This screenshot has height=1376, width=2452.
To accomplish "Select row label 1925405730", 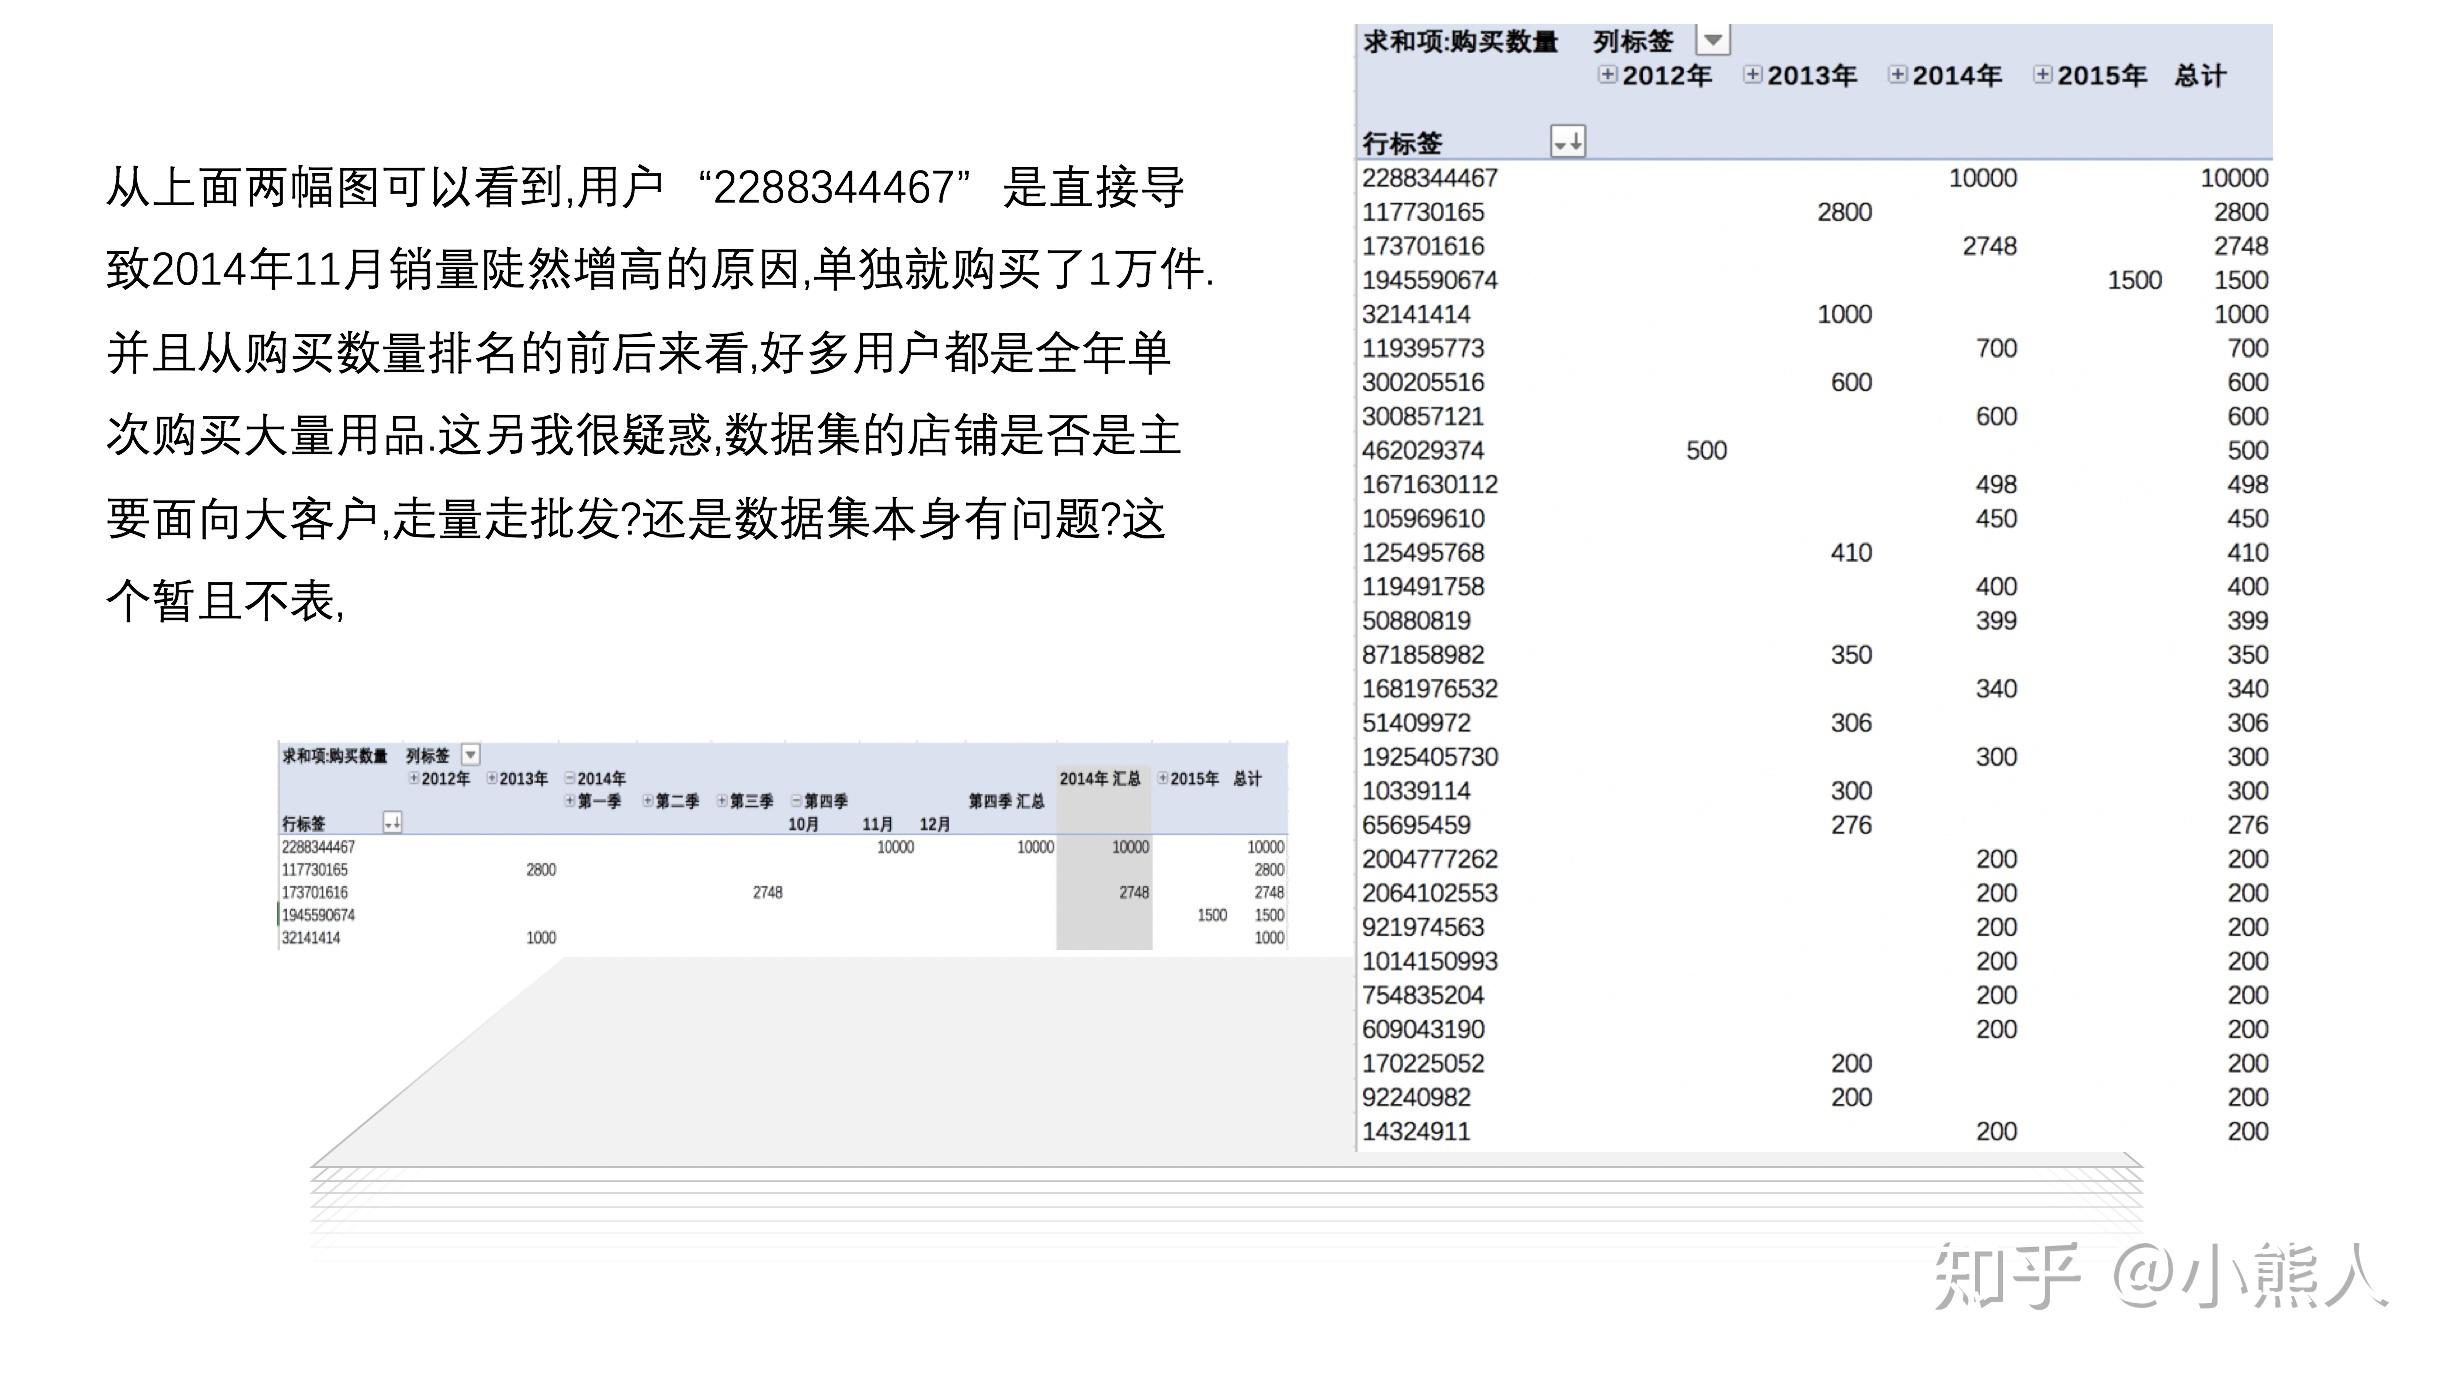I will click(x=1430, y=756).
